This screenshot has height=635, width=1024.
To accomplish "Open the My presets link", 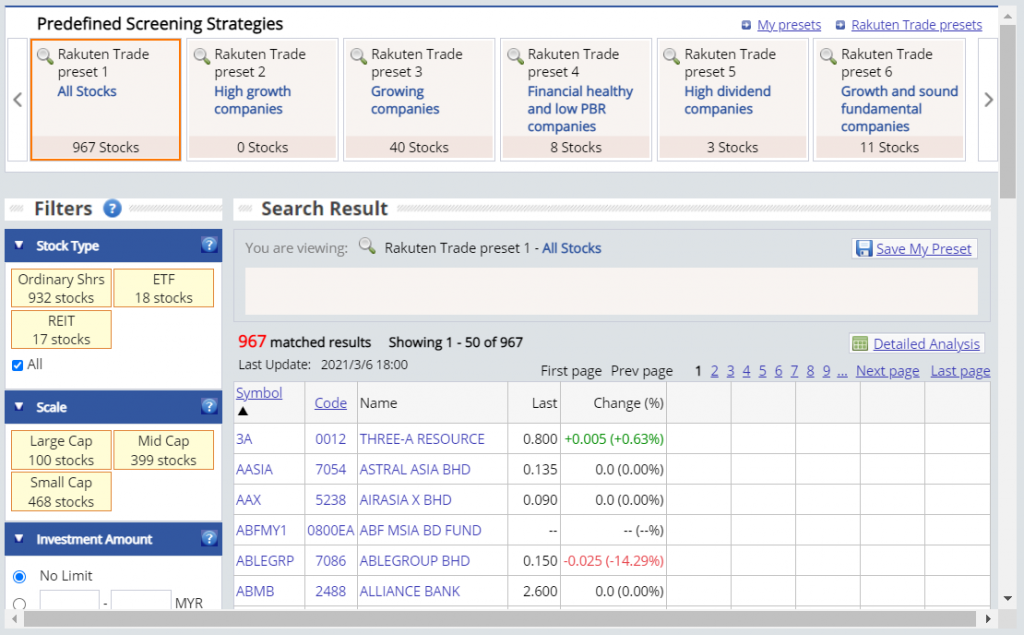I will 789,25.
